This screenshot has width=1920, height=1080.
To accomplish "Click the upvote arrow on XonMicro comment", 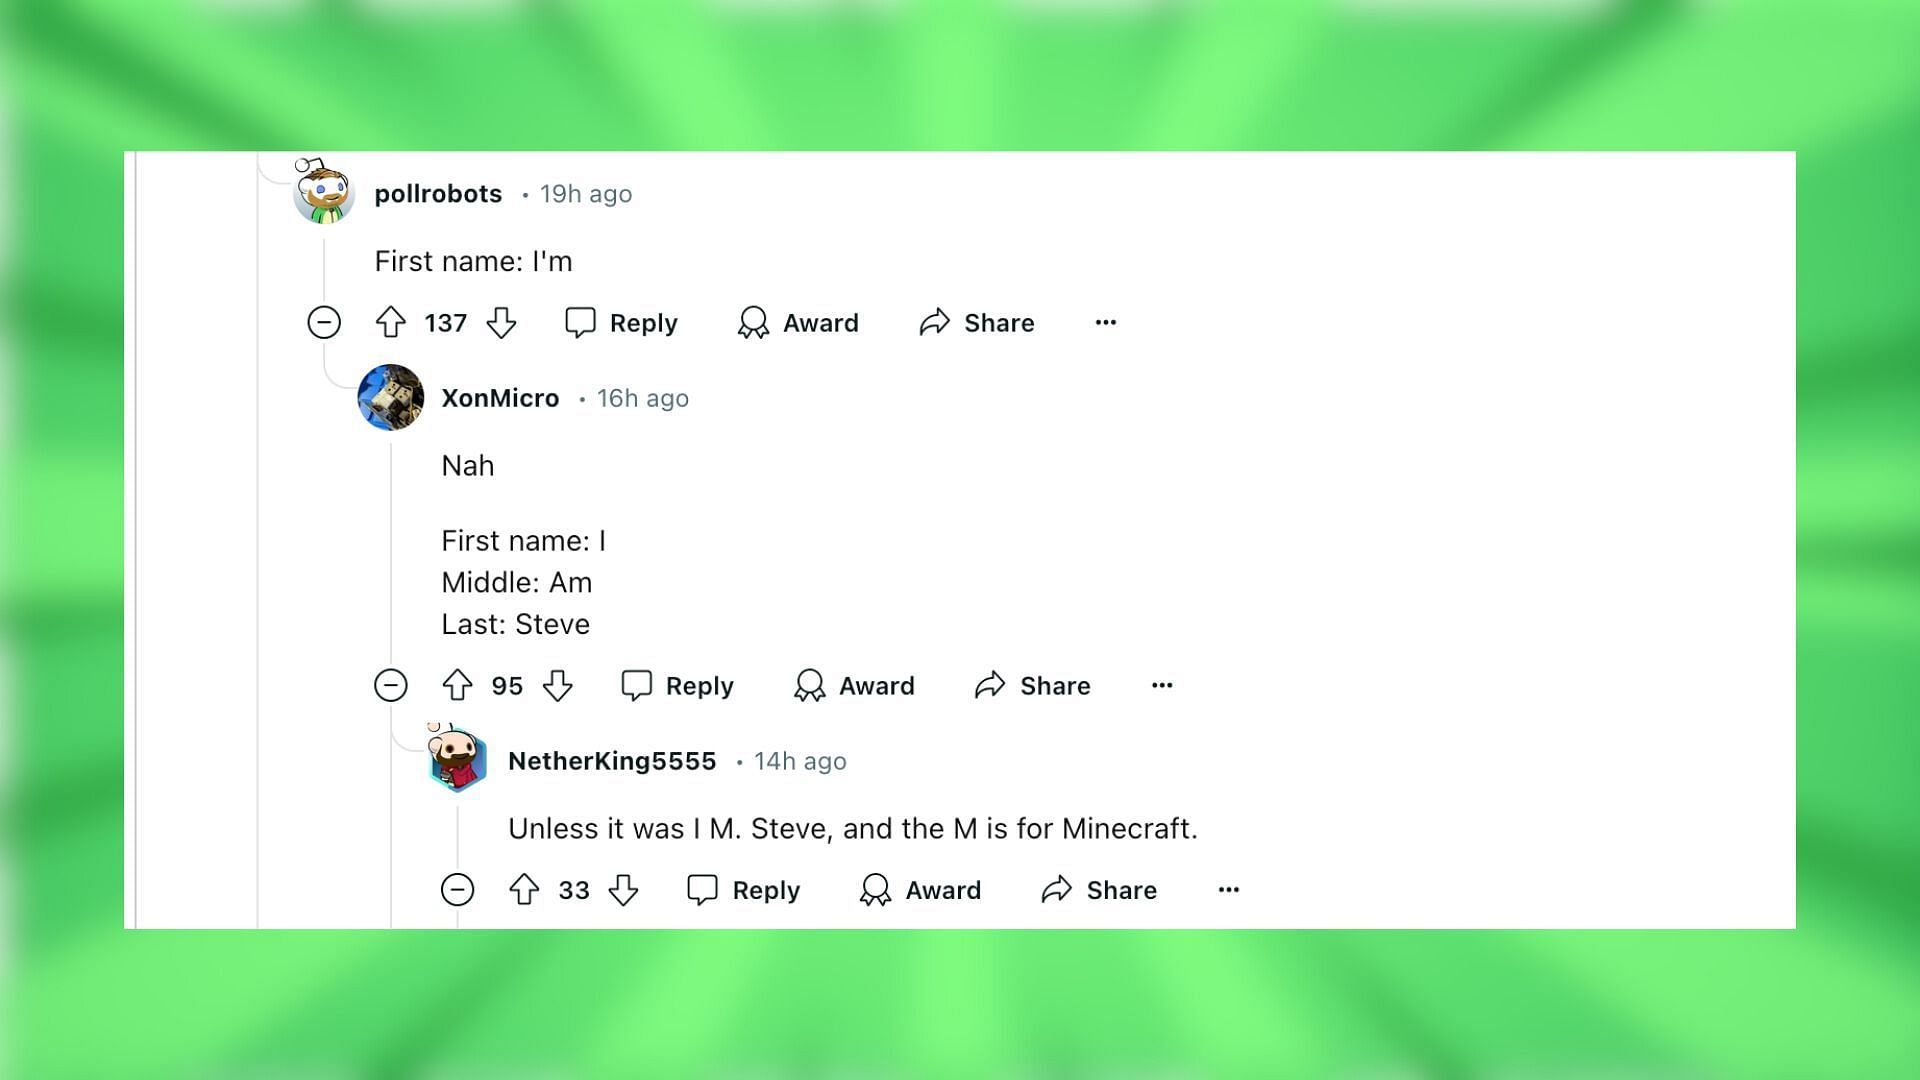I will [x=459, y=686].
